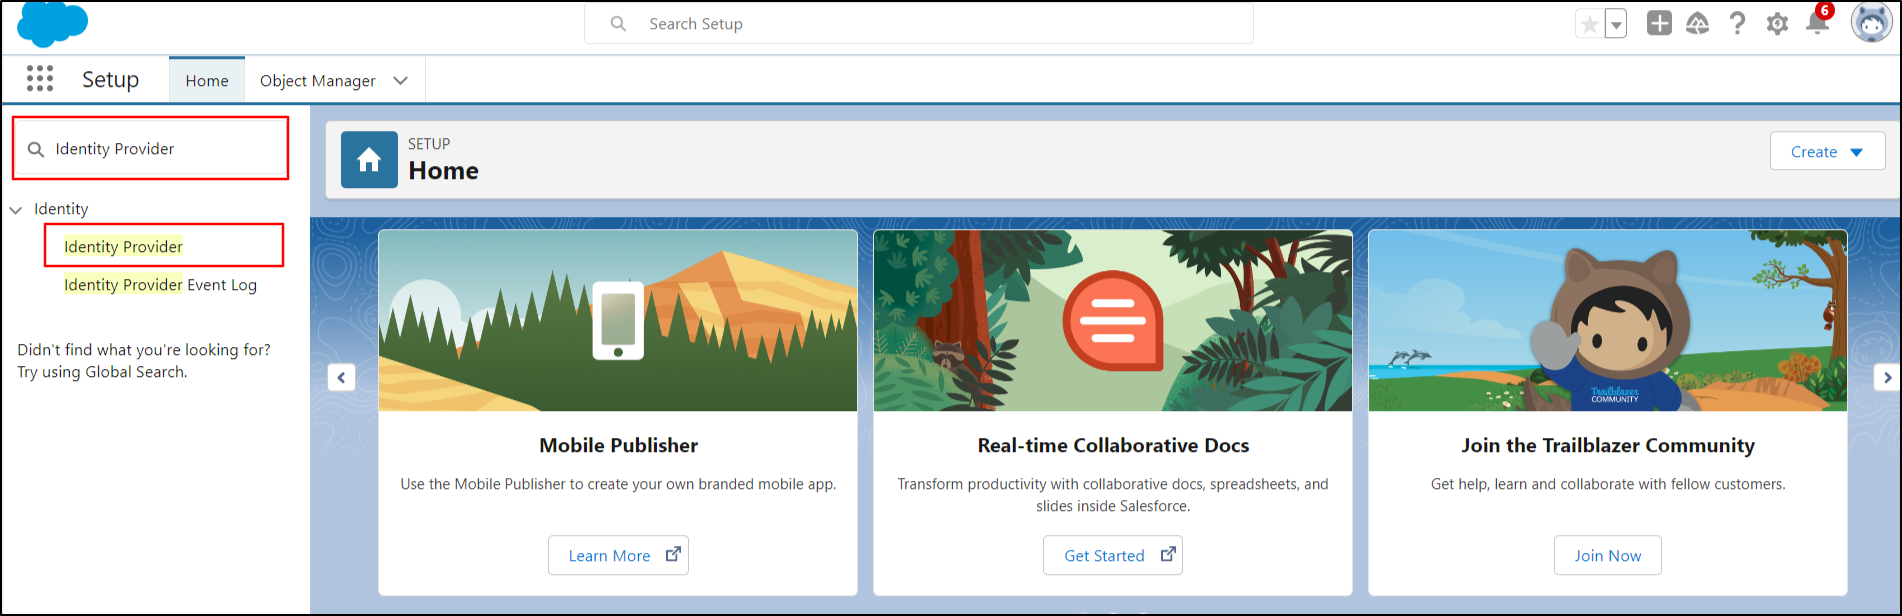Click the Join the Trailblazer Community heading
1902x616 pixels.
[1608, 445]
